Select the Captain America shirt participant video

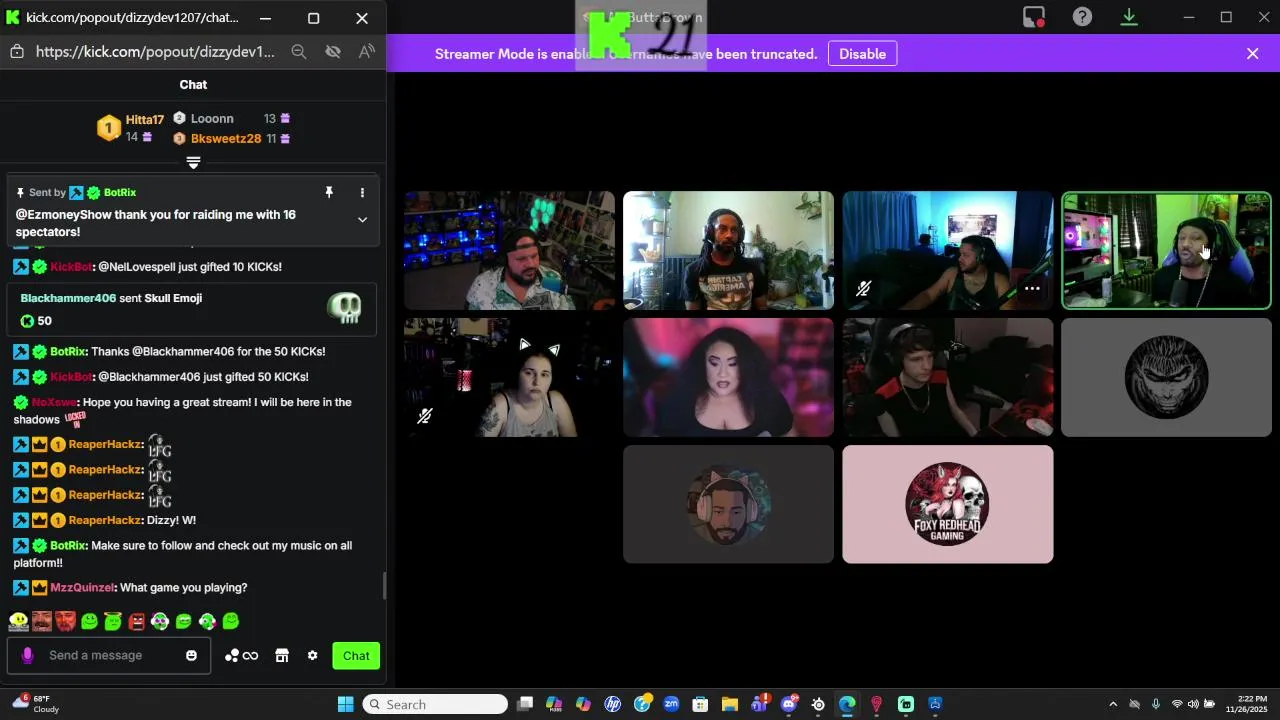point(728,250)
